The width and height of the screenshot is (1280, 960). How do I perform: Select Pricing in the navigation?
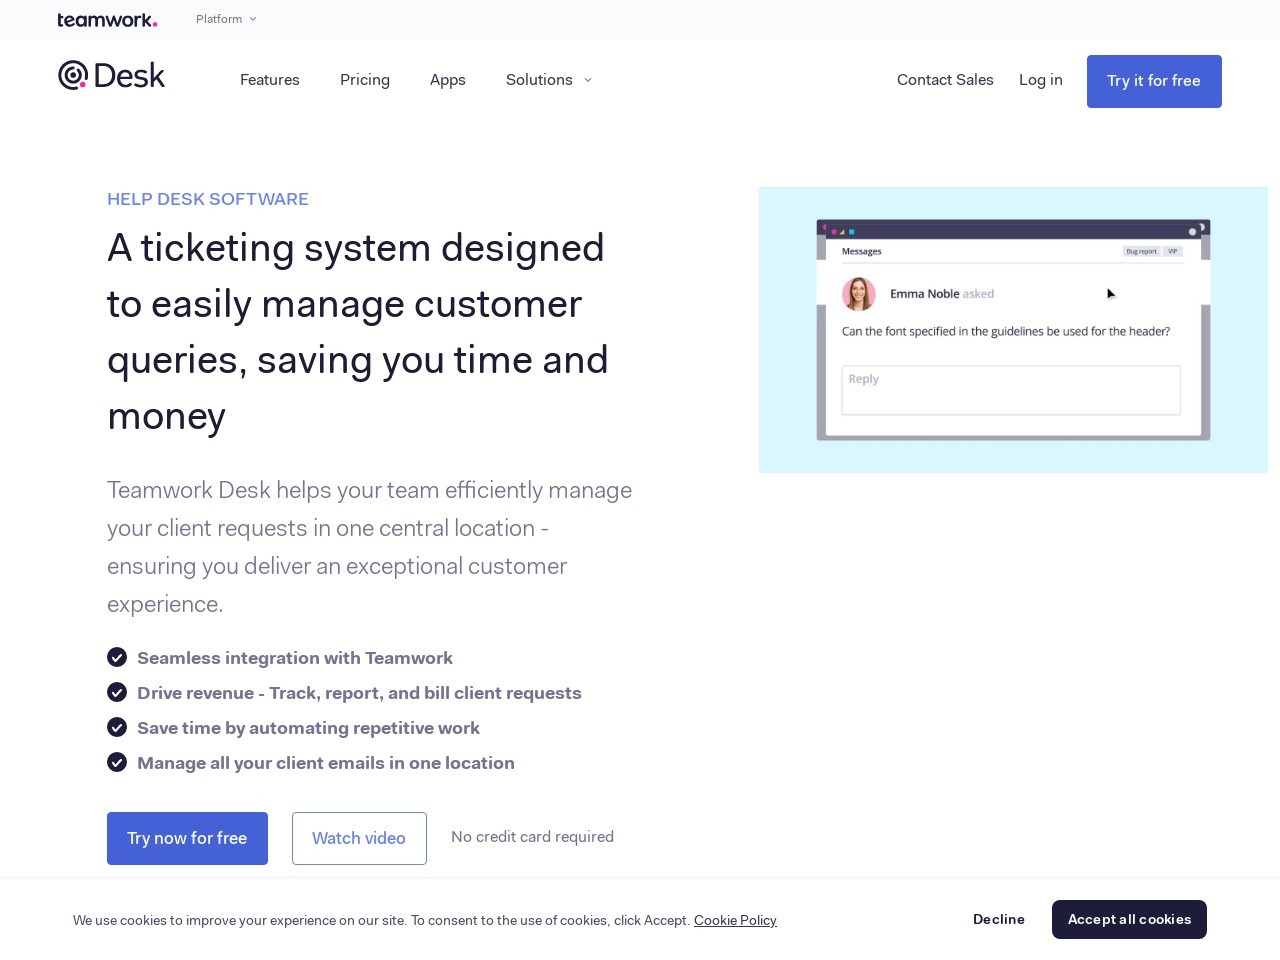[365, 80]
